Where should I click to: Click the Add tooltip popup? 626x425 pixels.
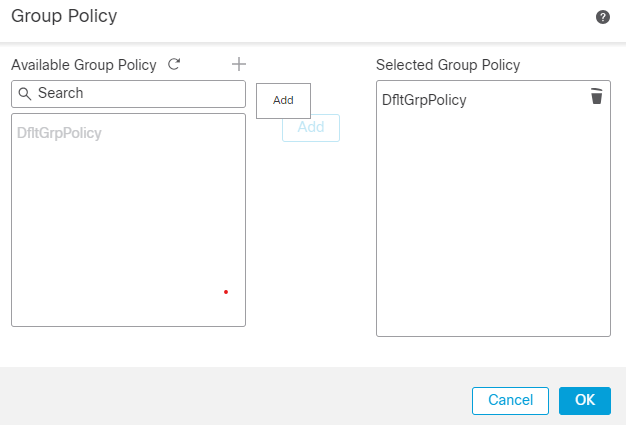[x=283, y=100]
